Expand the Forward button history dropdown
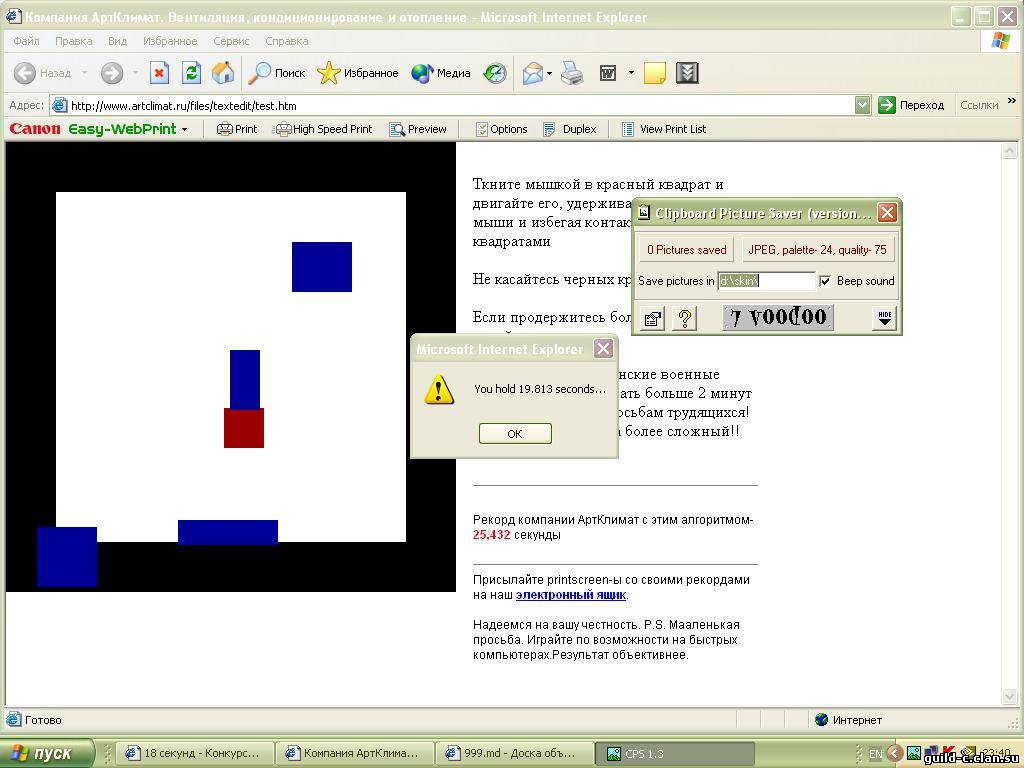The width and height of the screenshot is (1024, 768). pyautogui.click(x=135, y=73)
